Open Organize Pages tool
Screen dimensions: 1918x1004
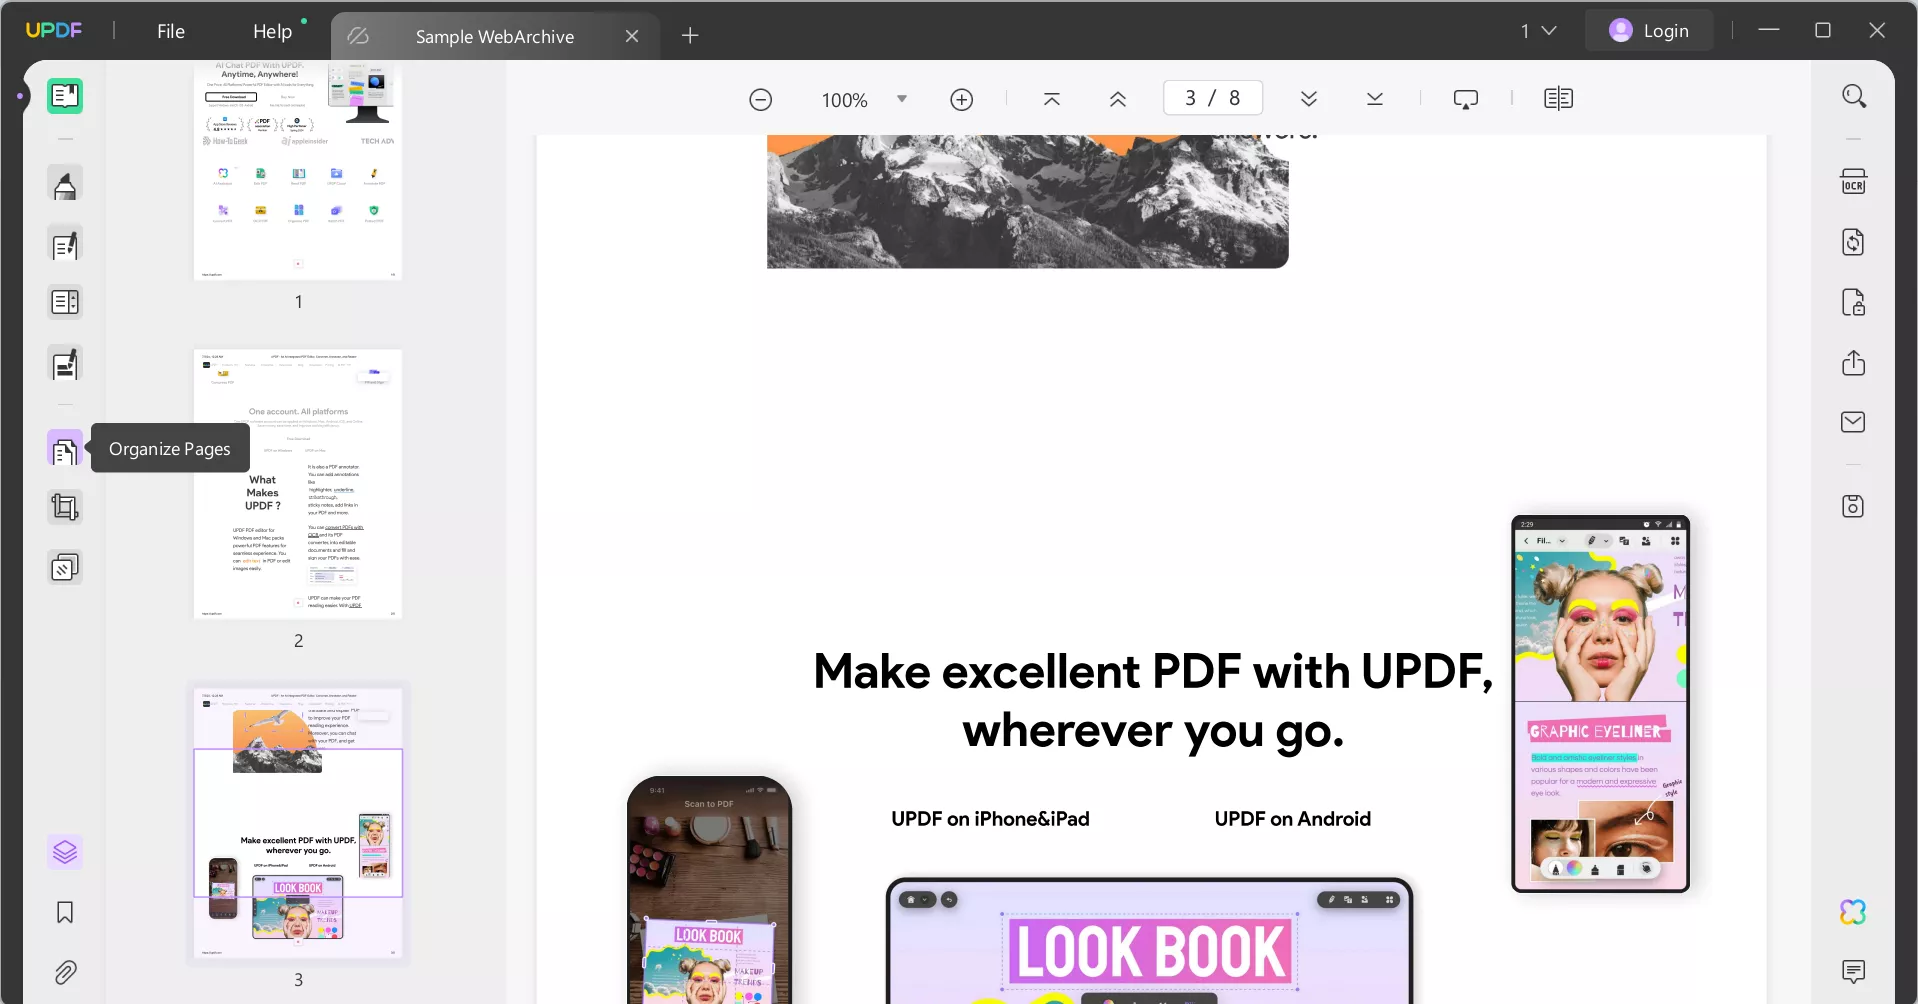tap(65, 450)
